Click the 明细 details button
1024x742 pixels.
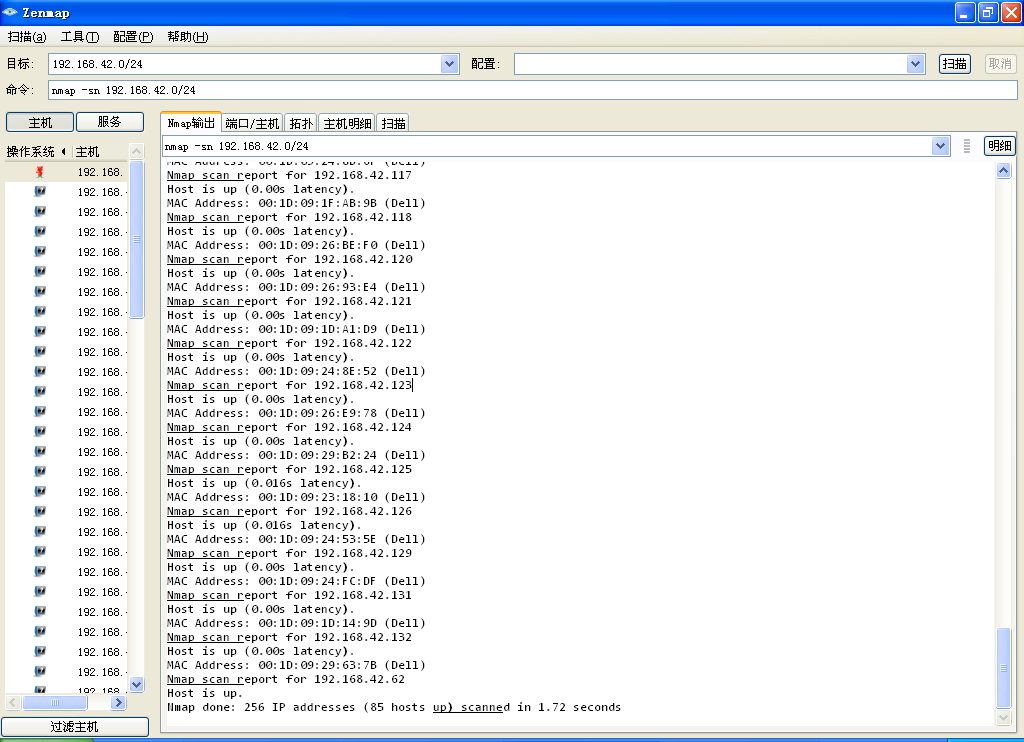click(x=999, y=146)
